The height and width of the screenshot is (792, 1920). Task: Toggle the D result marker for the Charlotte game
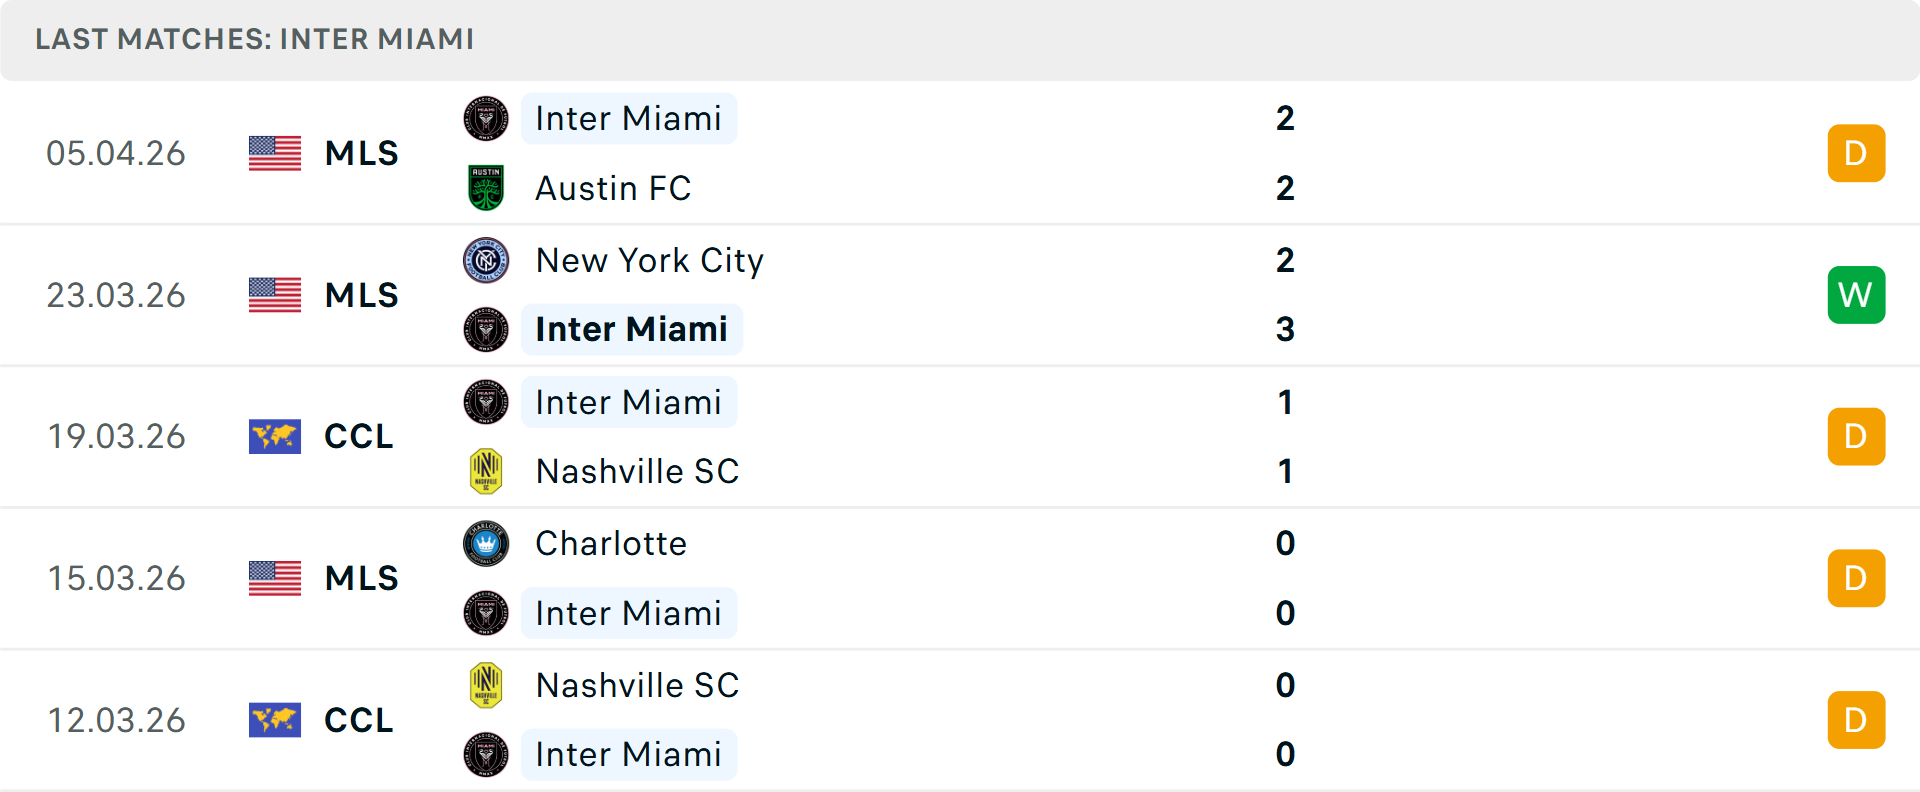[1856, 578]
